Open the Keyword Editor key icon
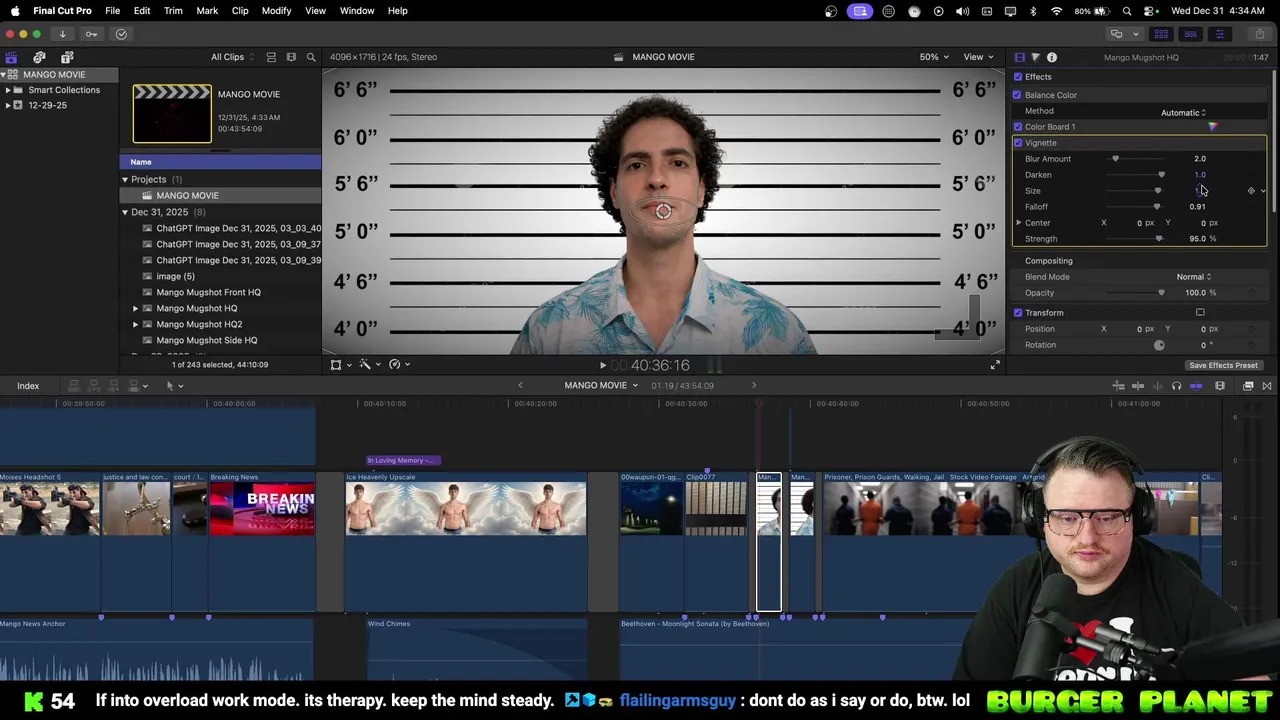 pos(91,34)
